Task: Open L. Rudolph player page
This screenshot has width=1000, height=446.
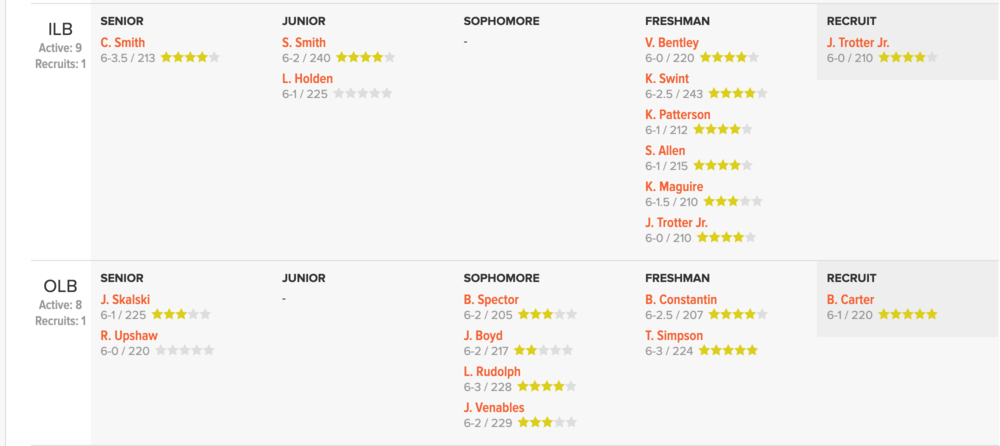Action: tap(492, 371)
